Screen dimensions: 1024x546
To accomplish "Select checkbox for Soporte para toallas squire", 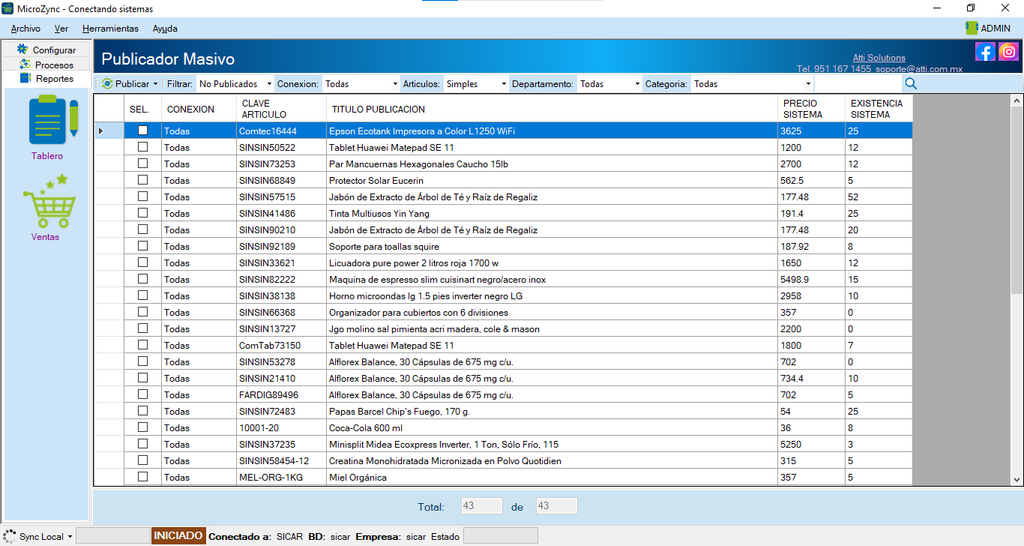I will point(142,246).
